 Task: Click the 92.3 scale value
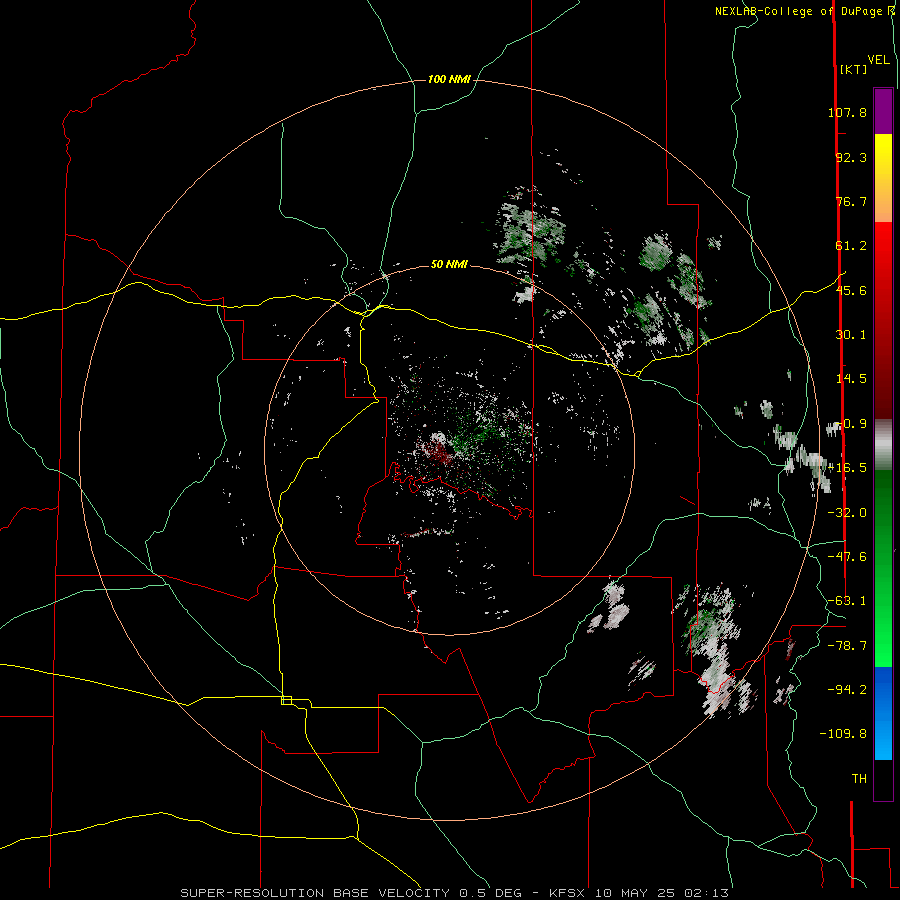851,157
